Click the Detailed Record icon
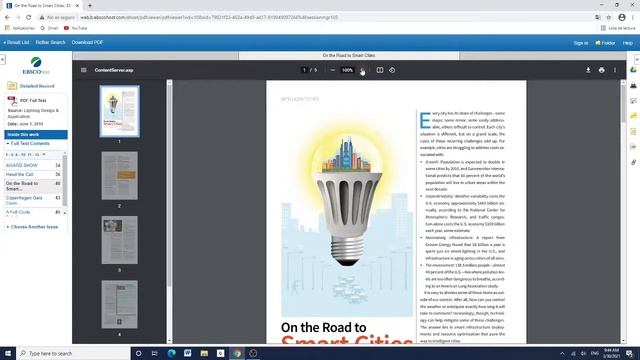The height and width of the screenshot is (360, 640). coord(12,86)
